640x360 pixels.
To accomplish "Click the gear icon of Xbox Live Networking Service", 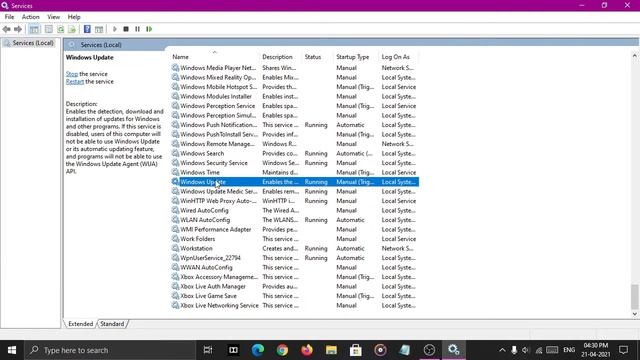I will (175, 305).
